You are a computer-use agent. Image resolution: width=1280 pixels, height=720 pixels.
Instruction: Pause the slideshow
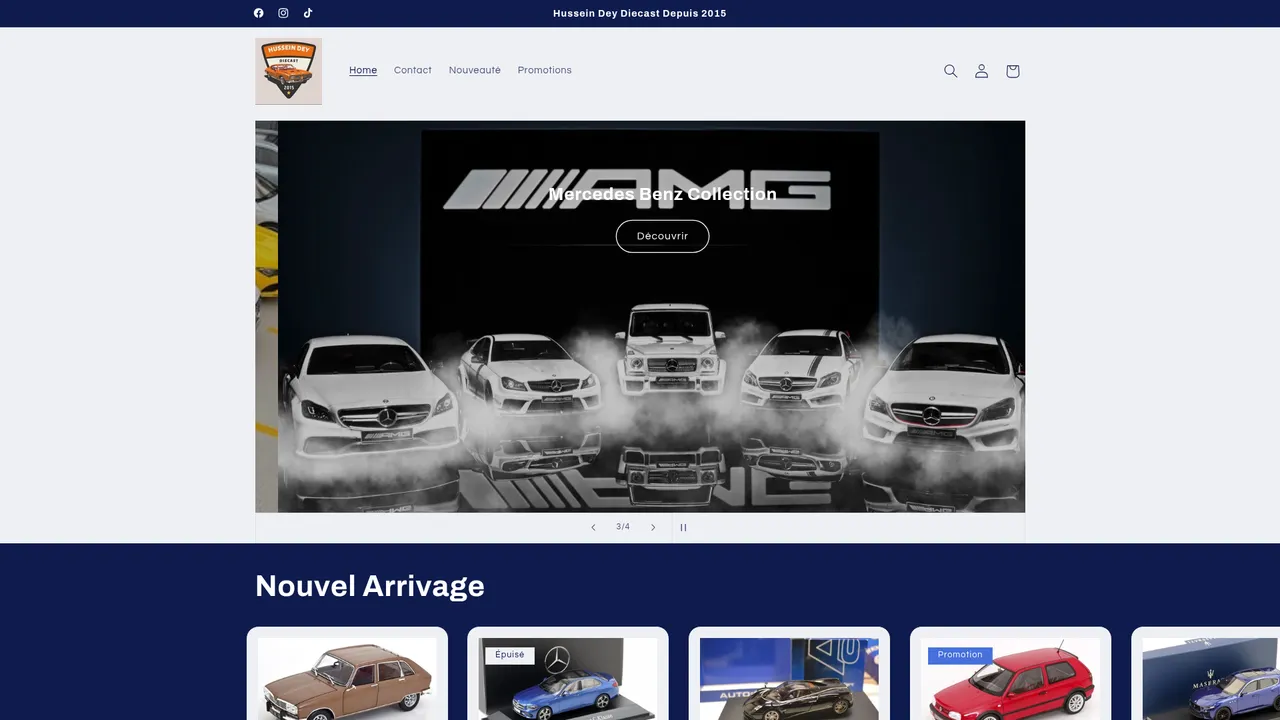click(x=684, y=527)
